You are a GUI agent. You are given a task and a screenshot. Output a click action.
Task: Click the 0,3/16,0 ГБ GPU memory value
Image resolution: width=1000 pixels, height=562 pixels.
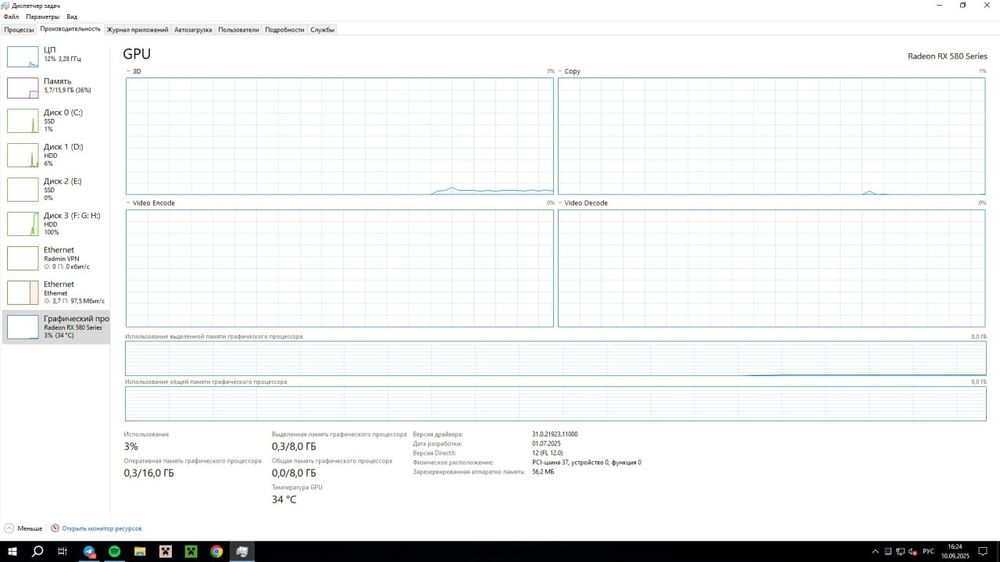click(149, 473)
